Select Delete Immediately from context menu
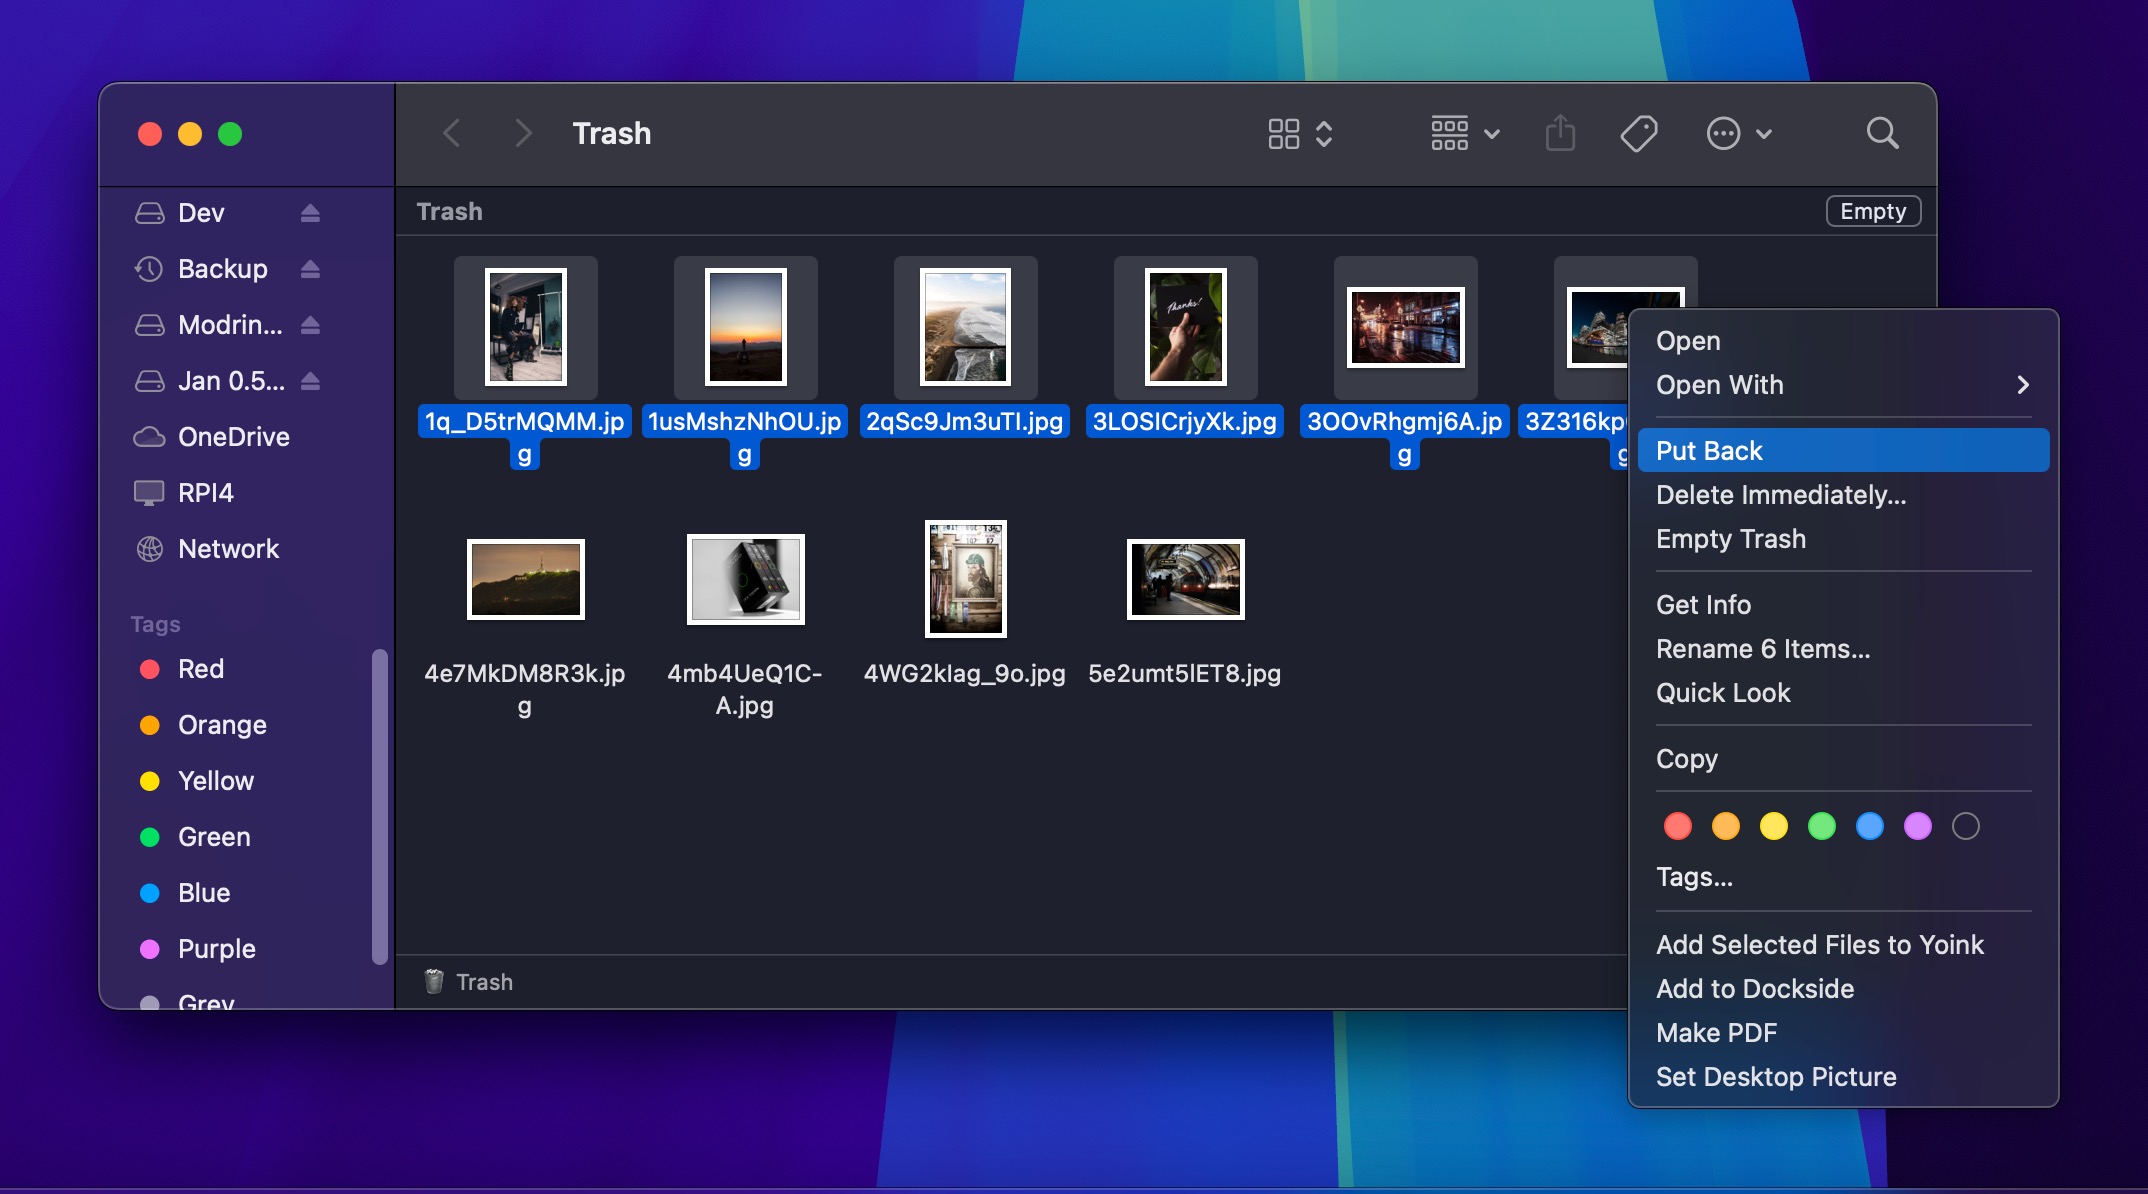This screenshot has width=2148, height=1194. (1780, 494)
